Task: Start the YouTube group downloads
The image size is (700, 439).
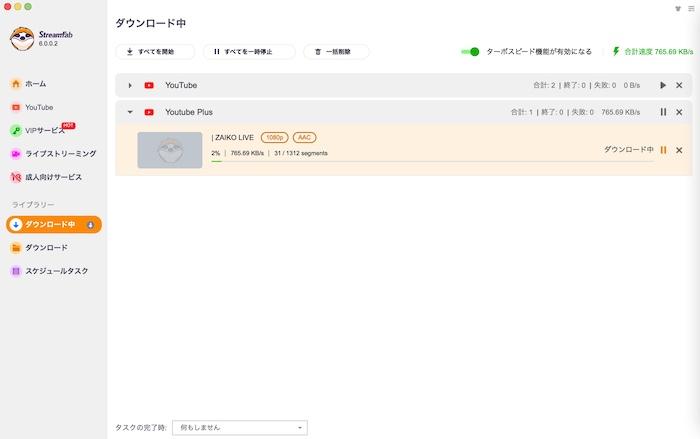Action: point(663,85)
